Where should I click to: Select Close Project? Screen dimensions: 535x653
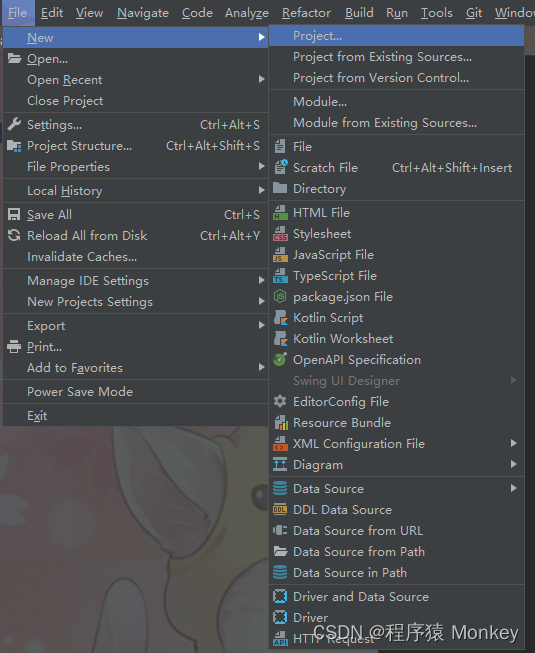[x=135, y=100]
